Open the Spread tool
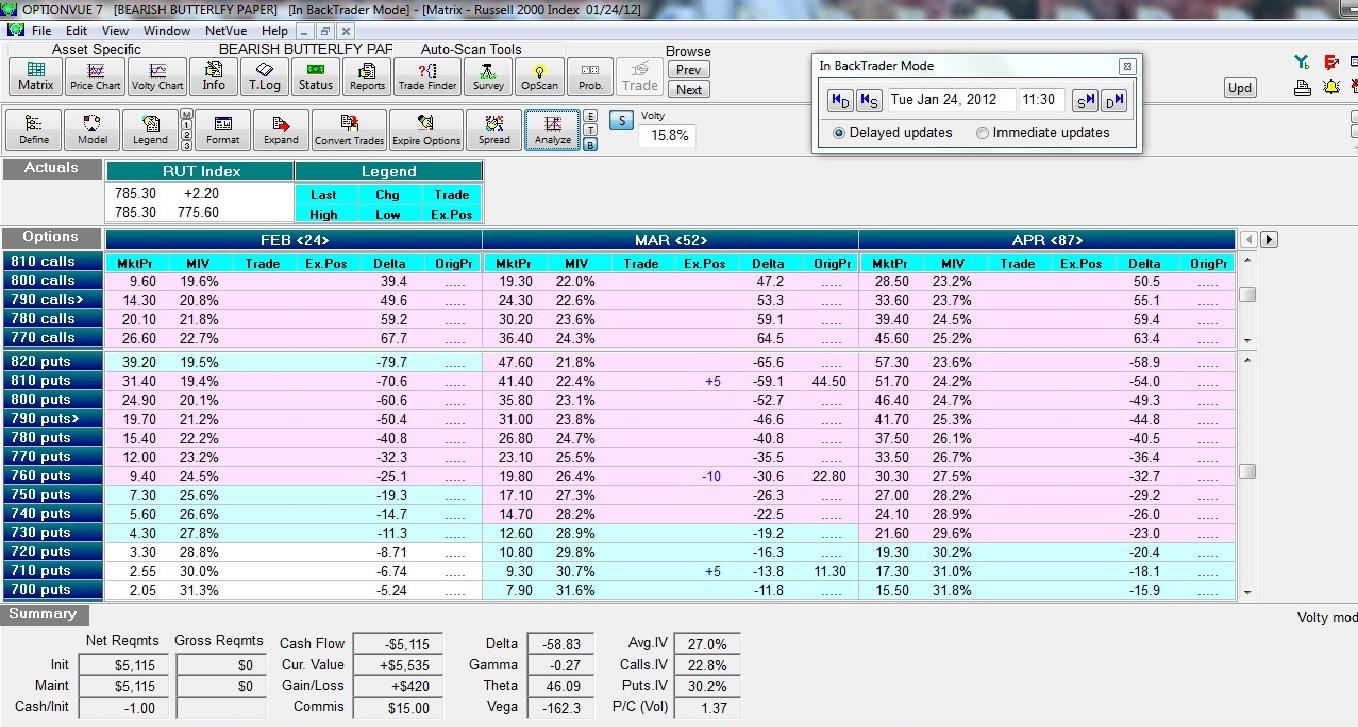 click(494, 129)
